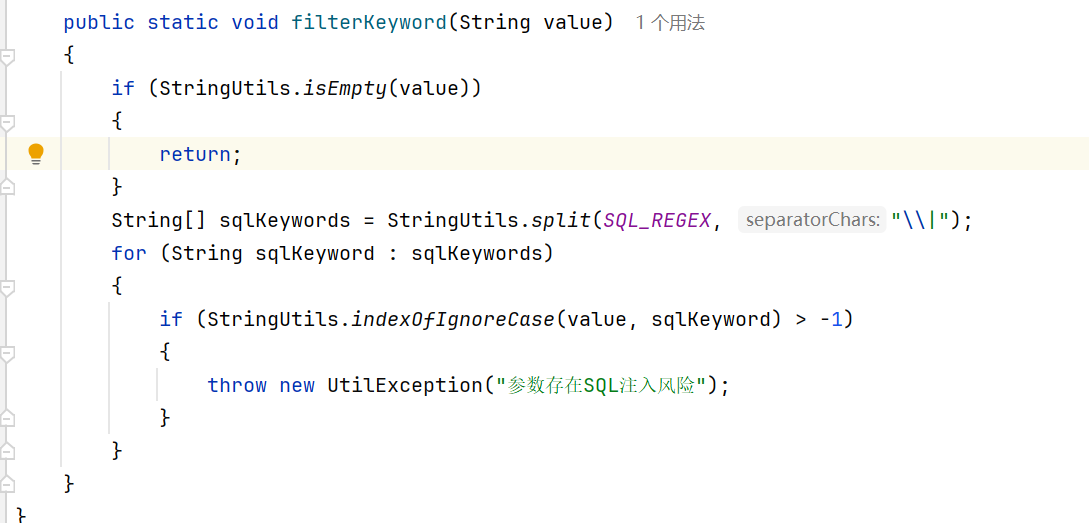1089x523 pixels.
Task: Collapse the for-loop fold marker
Action: click(7, 288)
